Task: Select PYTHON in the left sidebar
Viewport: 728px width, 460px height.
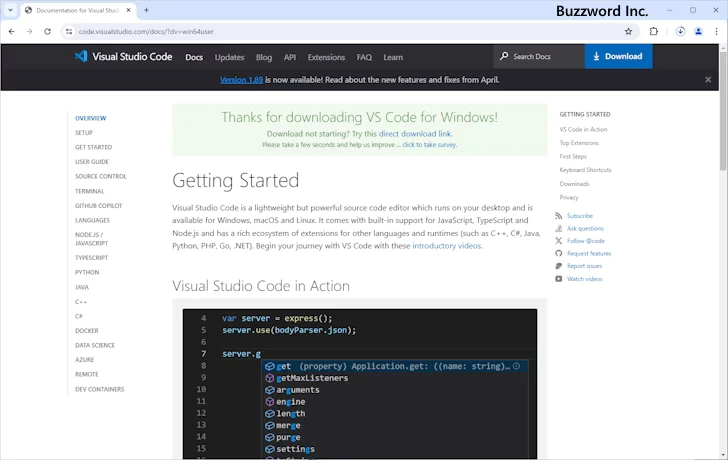Action: coord(87,272)
